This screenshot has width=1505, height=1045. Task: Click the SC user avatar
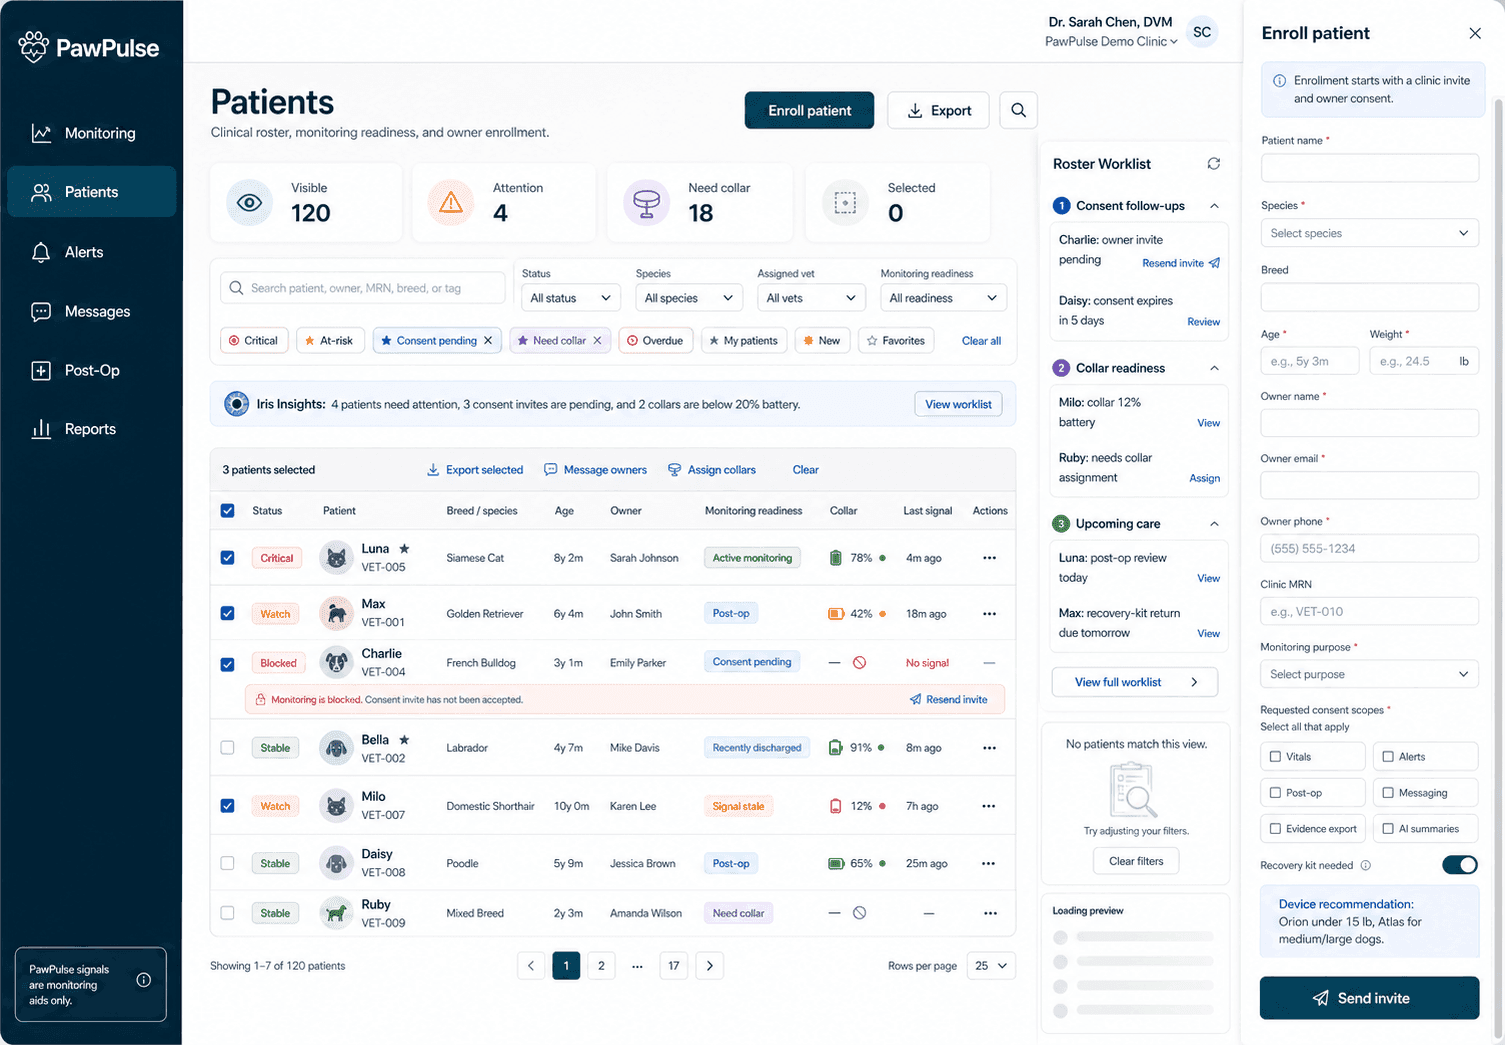coord(1202,32)
